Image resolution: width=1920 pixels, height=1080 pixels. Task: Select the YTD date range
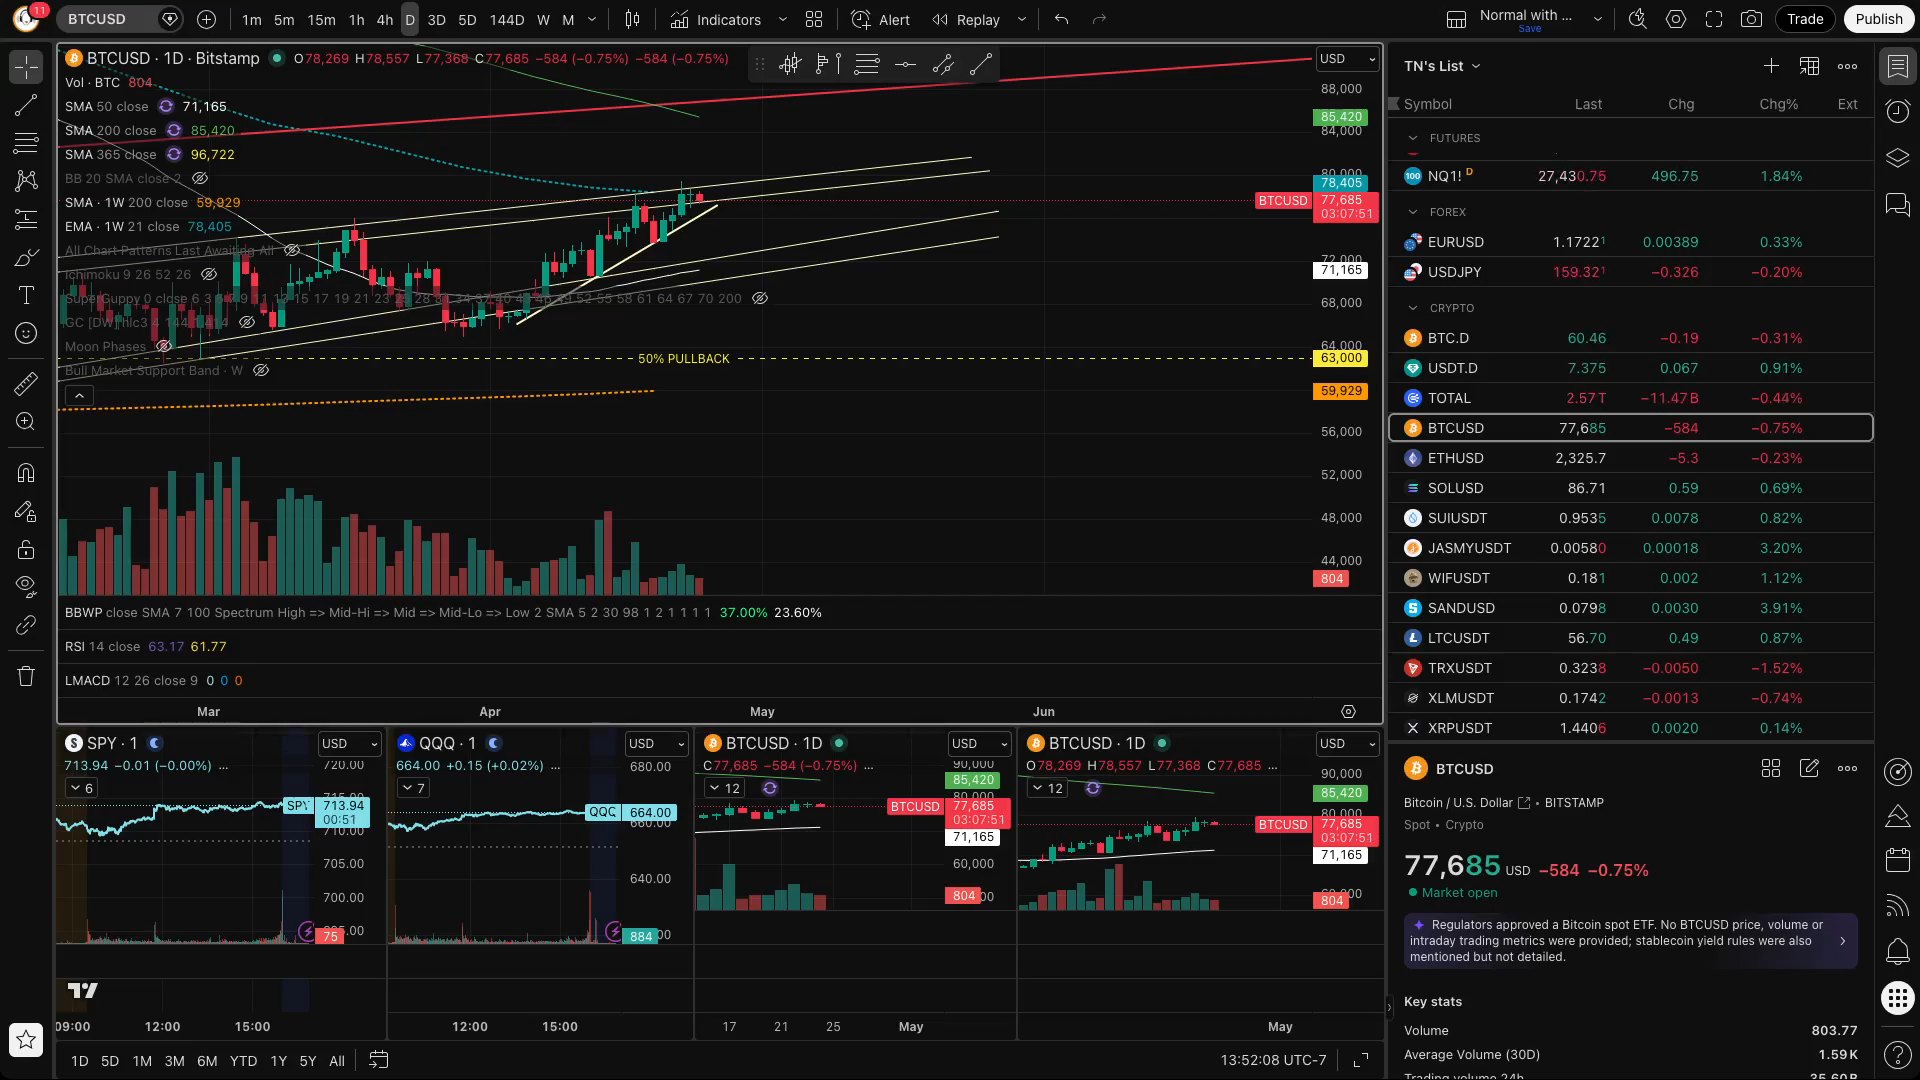243,1061
